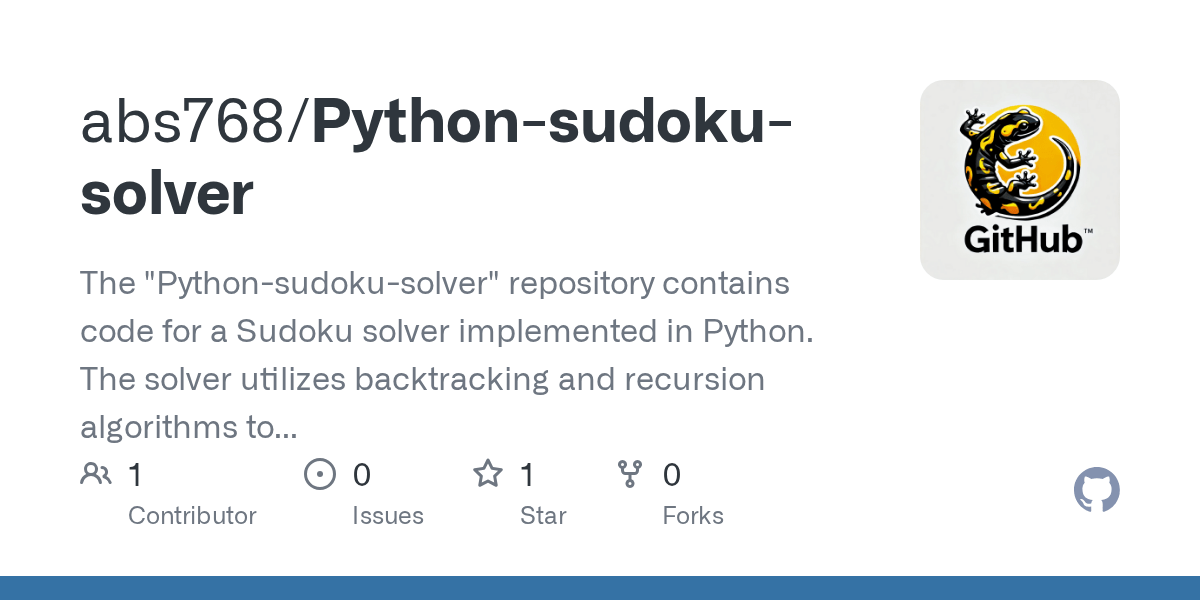The image size is (1200, 600).
Task: Click the blue language bar at bottom
Action: pos(600,588)
